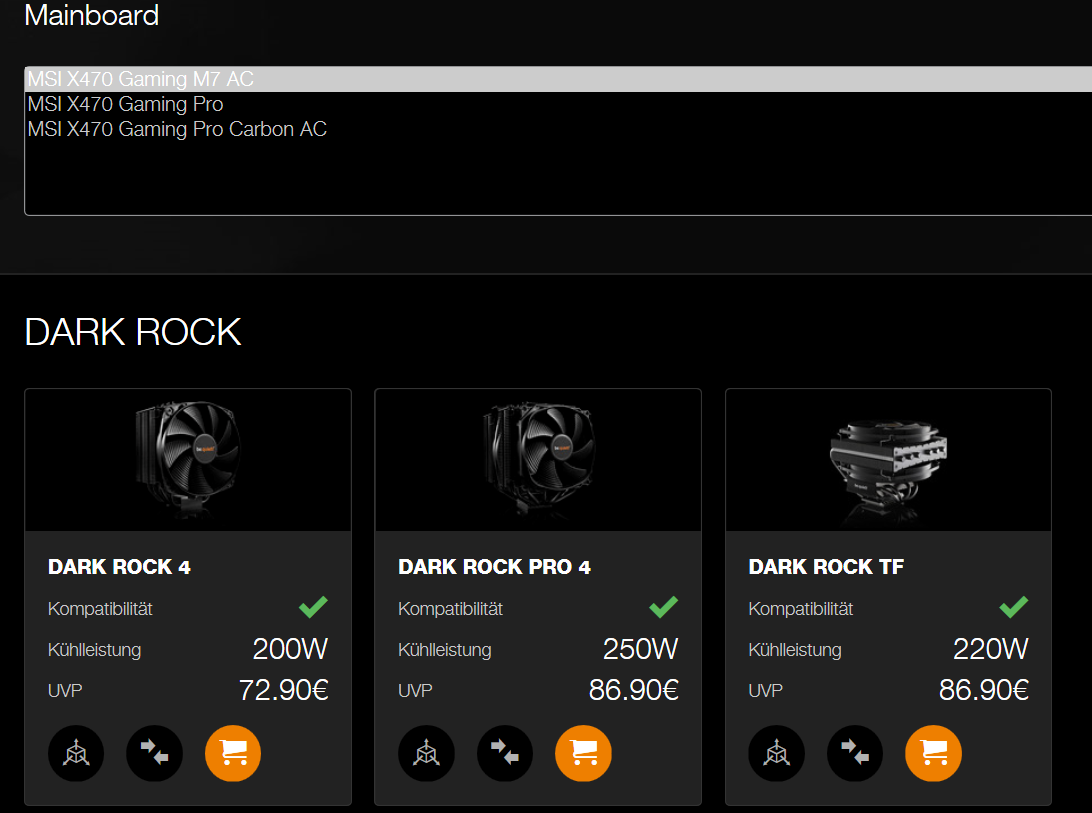
Task: Compare the Dark Rock TF cooler
Action: 855,753
